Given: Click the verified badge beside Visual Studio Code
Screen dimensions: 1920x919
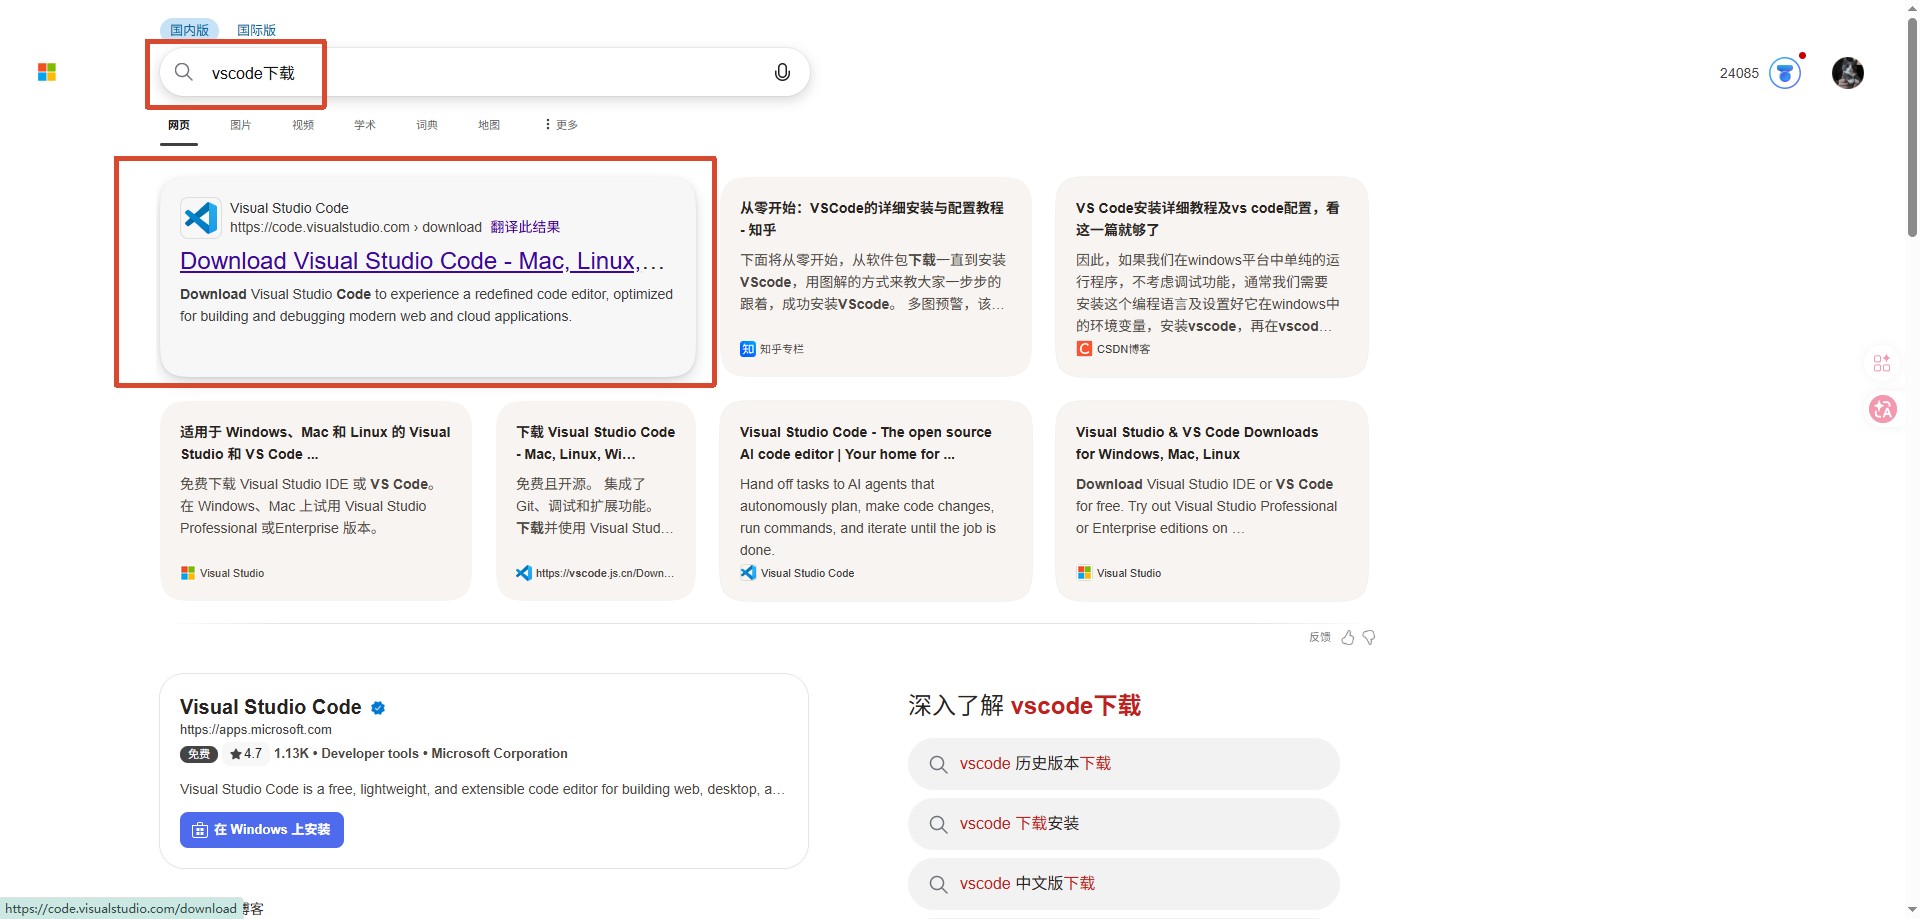Looking at the screenshot, I should [378, 708].
